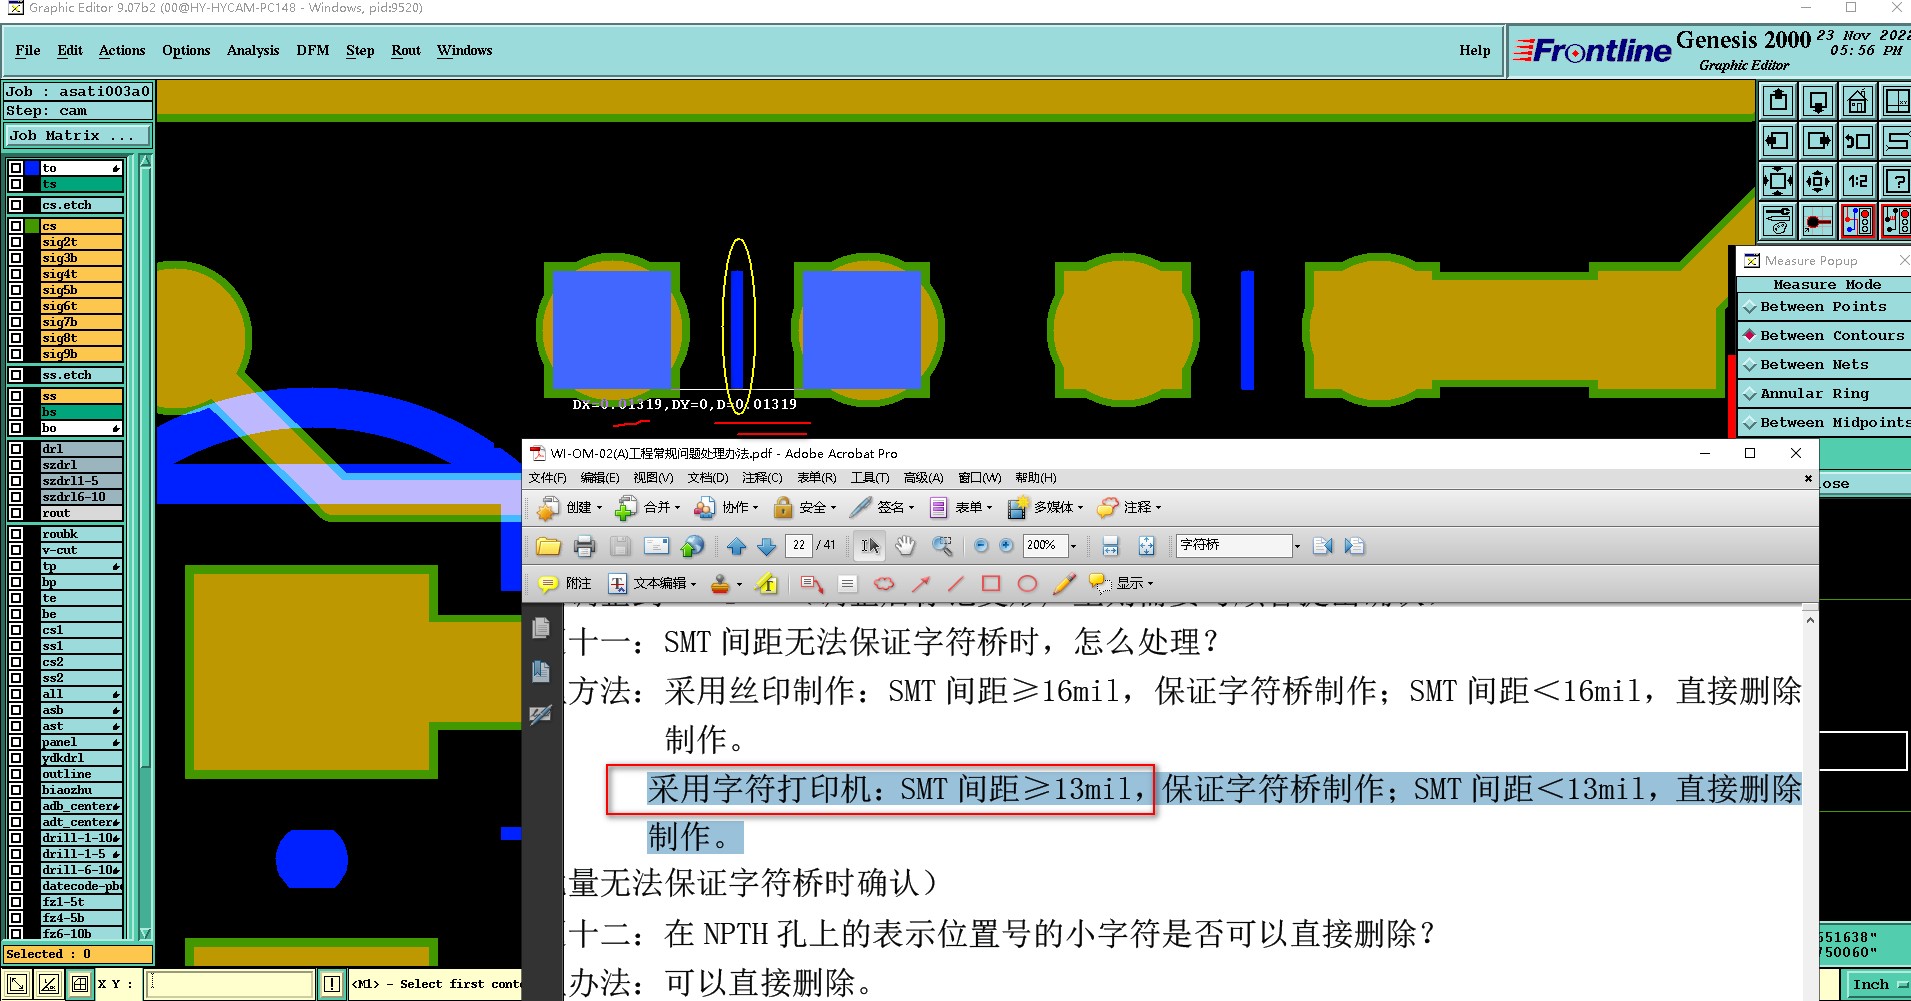
Task: Click the previous view icon
Action: [1858, 140]
